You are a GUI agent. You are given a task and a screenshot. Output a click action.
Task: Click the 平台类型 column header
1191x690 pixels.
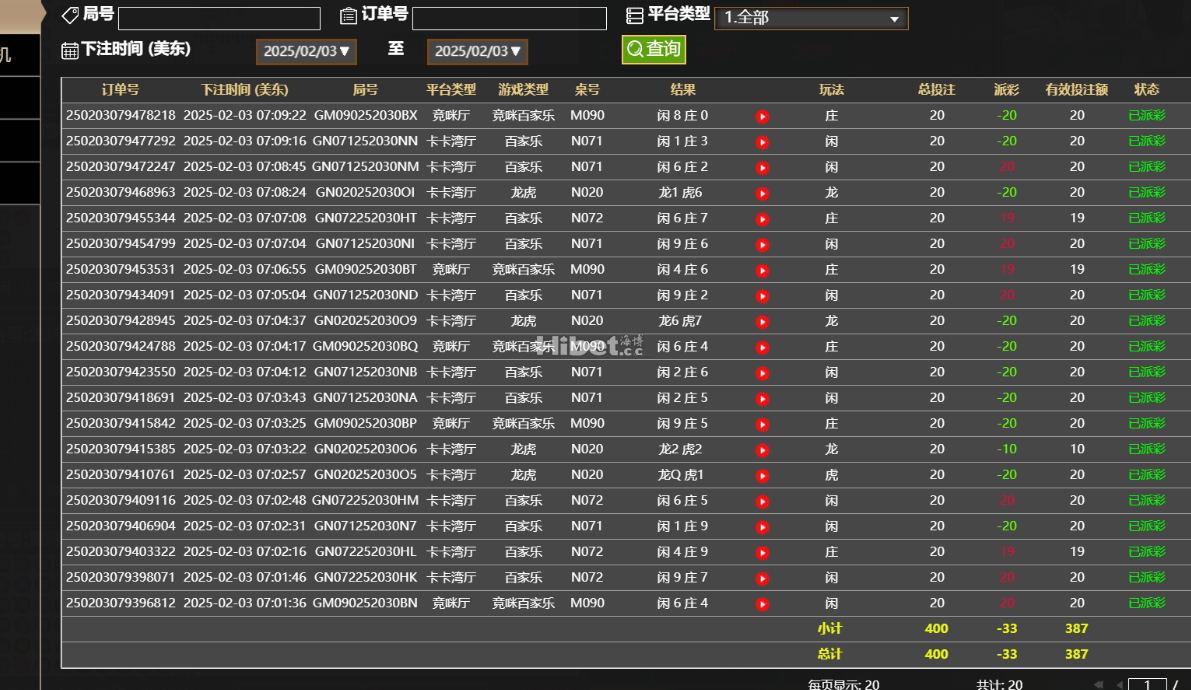coord(451,90)
